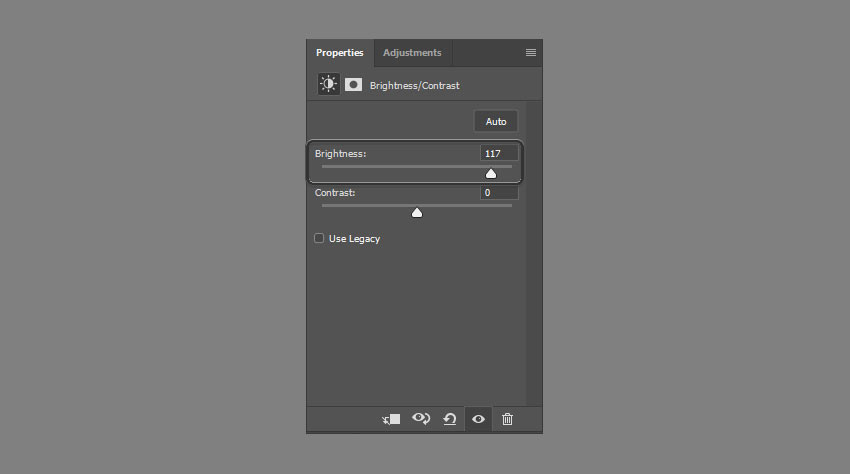
Task: Click the Brightness value field showing 117
Action: pos(498,153)
